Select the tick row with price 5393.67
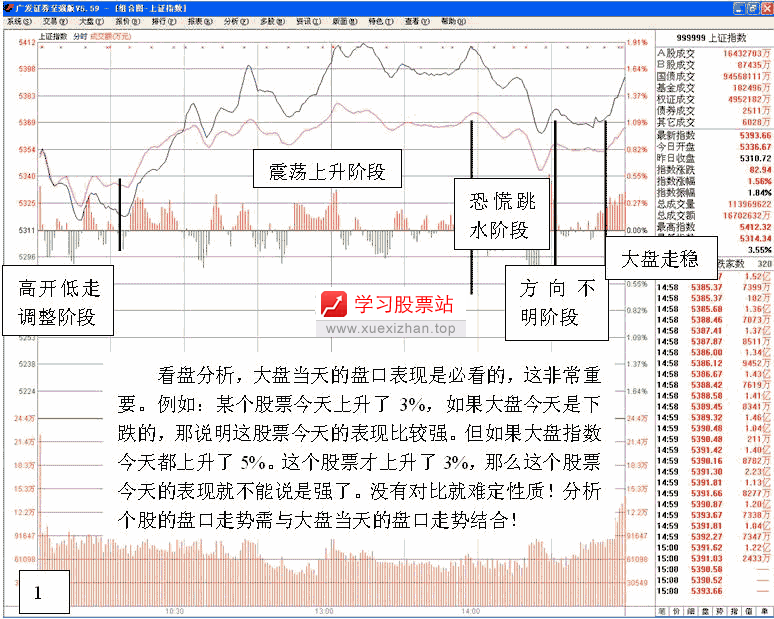Image resolution: width=774 pixels, height=619 pixels. 713,515
